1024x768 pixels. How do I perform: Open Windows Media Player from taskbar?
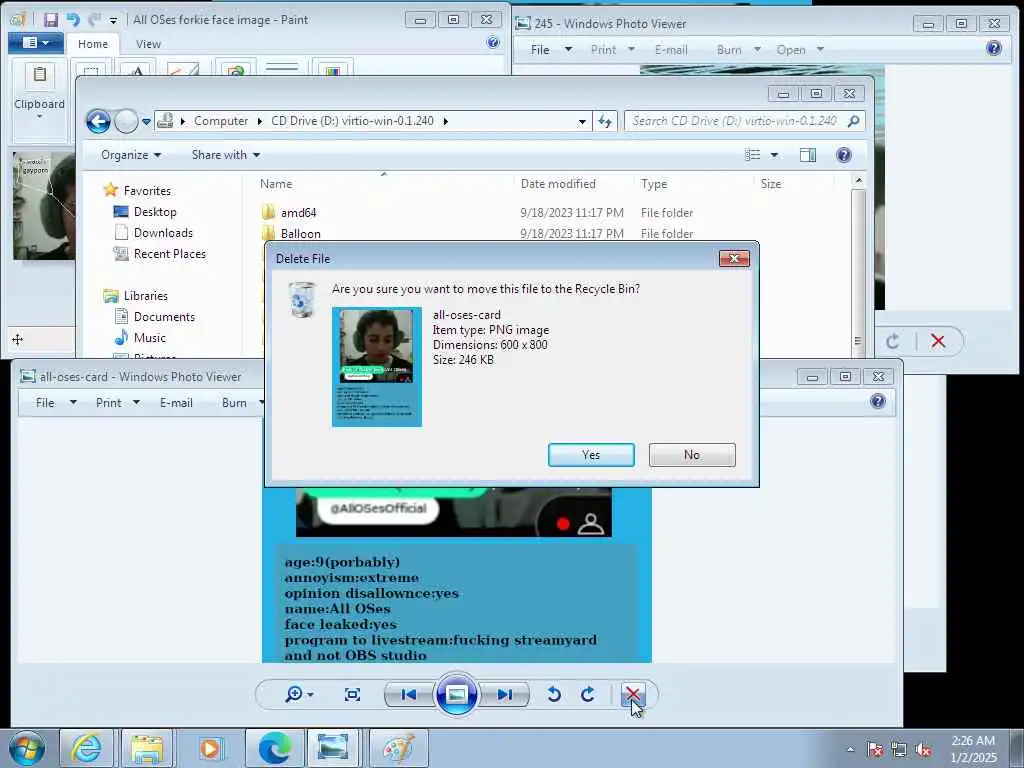[x=210, y=748]
